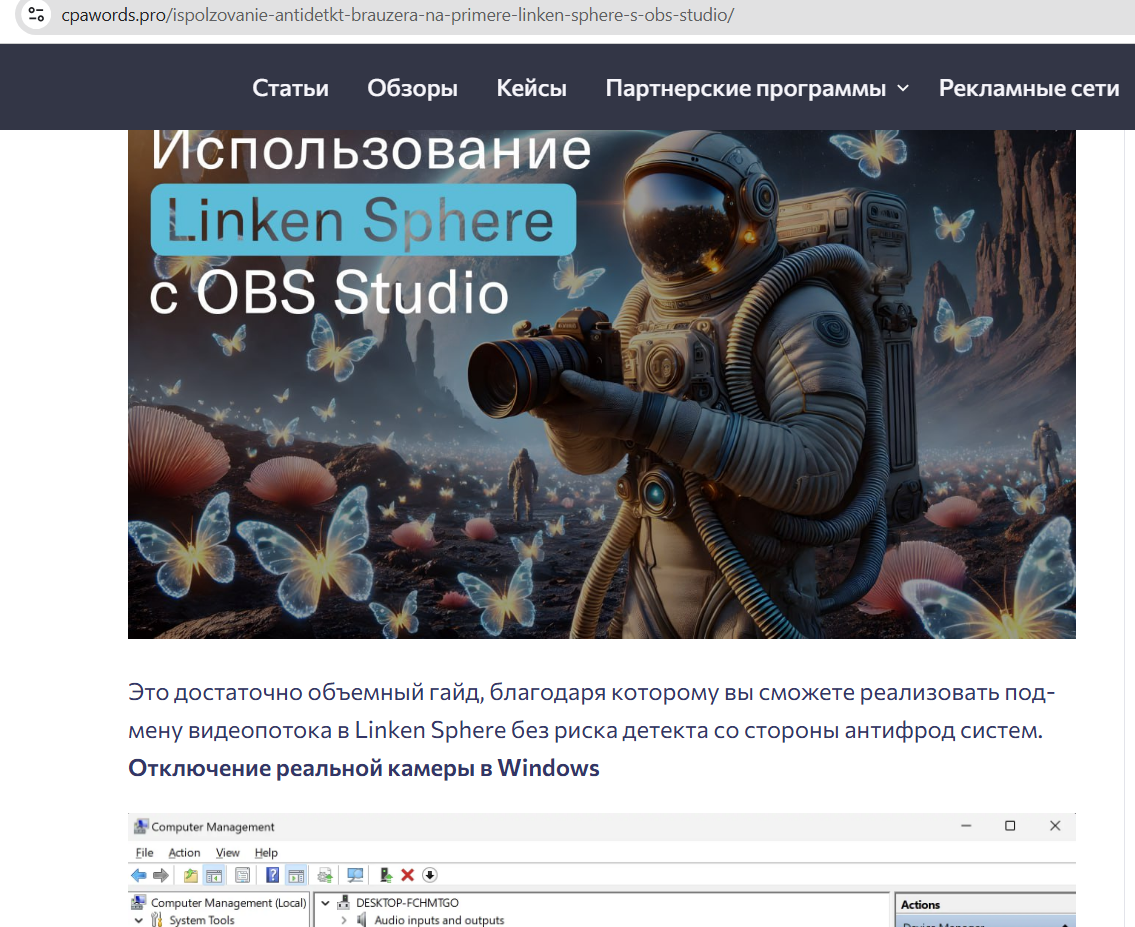The image size is (1135, 927).
Task: Toggle Show/Hide Console Tree icon
Action: (214, 875)
